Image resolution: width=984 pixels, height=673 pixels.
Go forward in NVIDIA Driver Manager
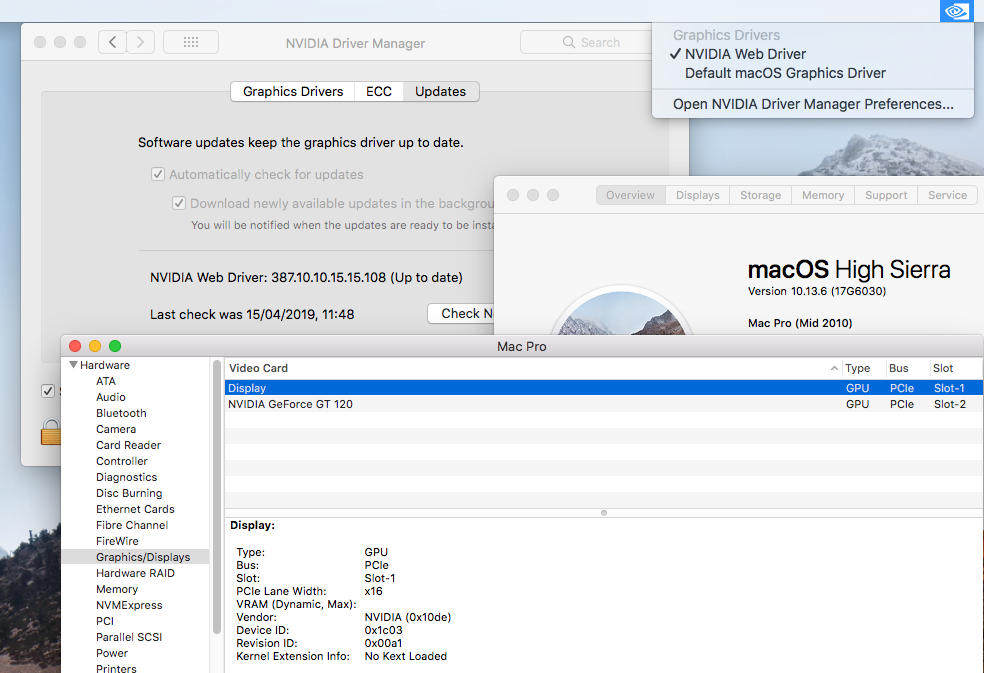coord(141,42)
